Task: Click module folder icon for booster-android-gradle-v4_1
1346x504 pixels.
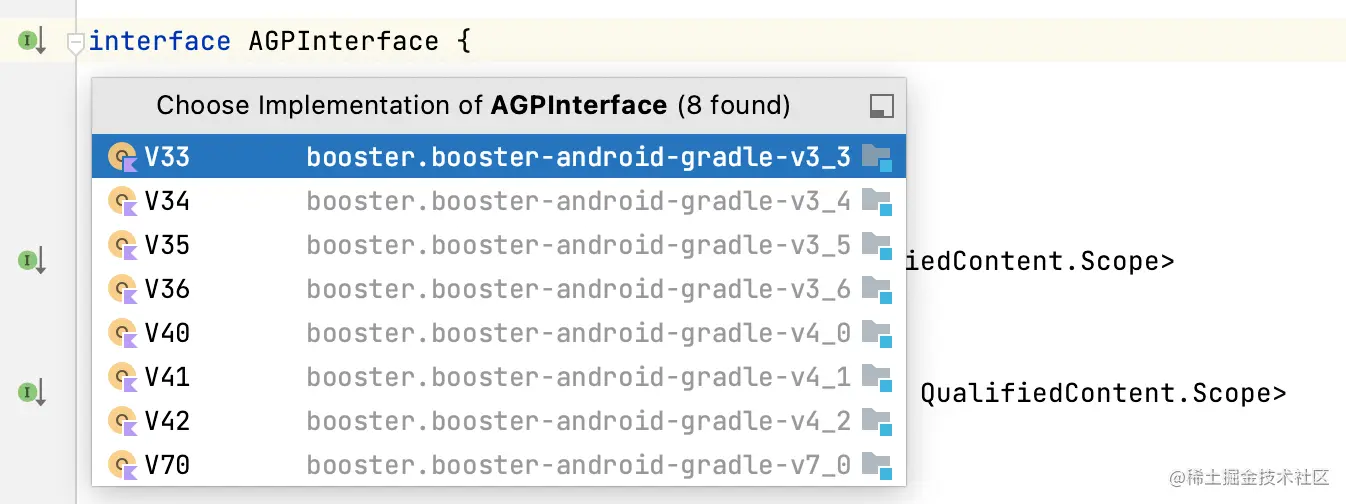Action: tap(877, 378)
